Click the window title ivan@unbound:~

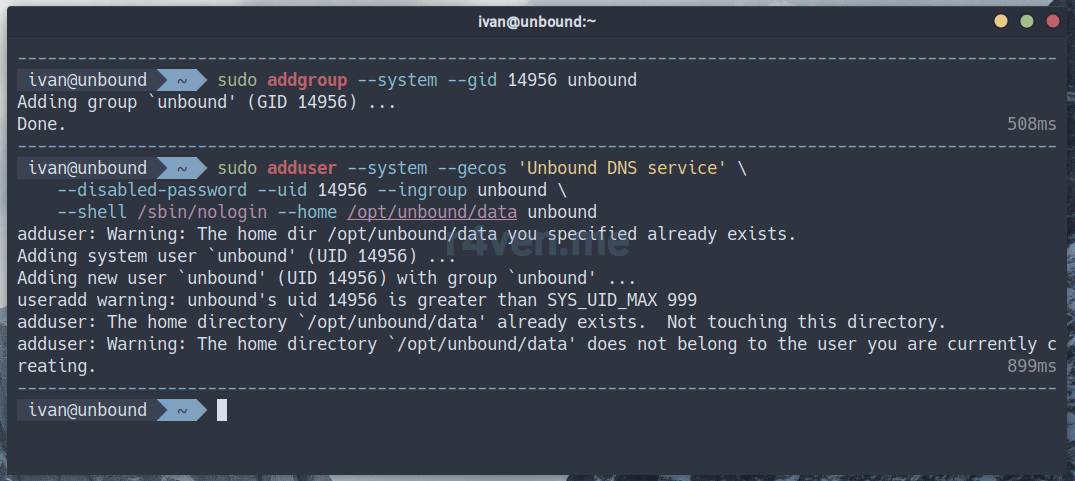point(537,21)
